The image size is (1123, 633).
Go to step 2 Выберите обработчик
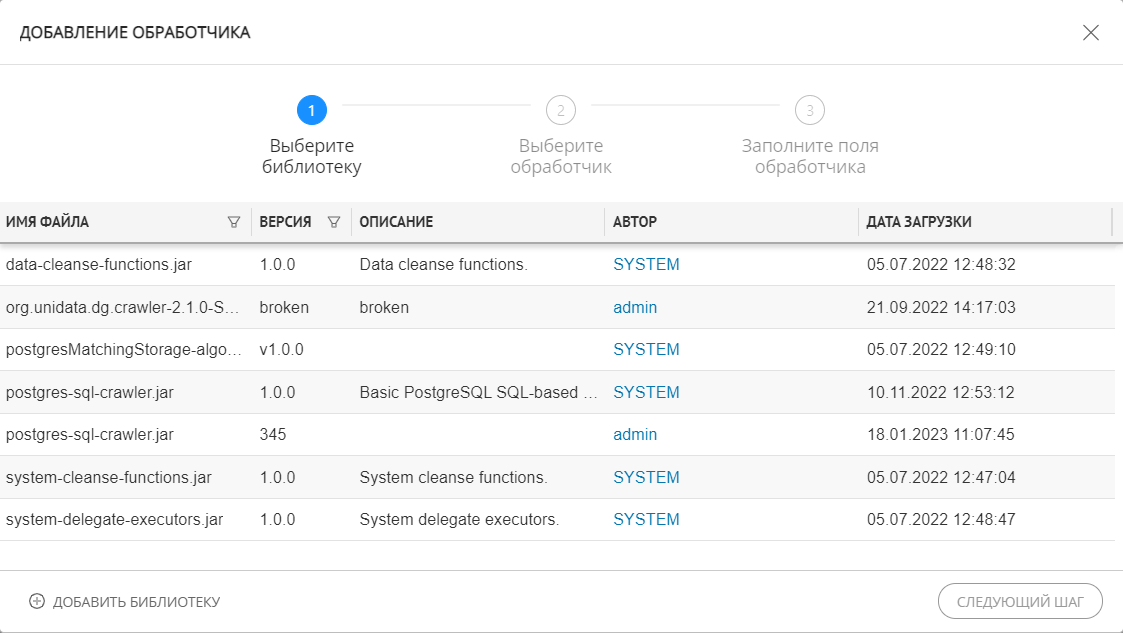561,110
